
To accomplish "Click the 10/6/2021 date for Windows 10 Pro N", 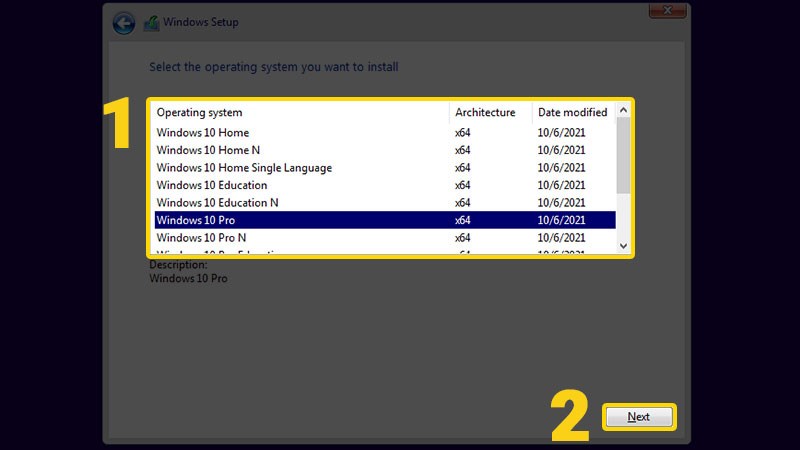I will pyautogui.click(x=561, y=238).
